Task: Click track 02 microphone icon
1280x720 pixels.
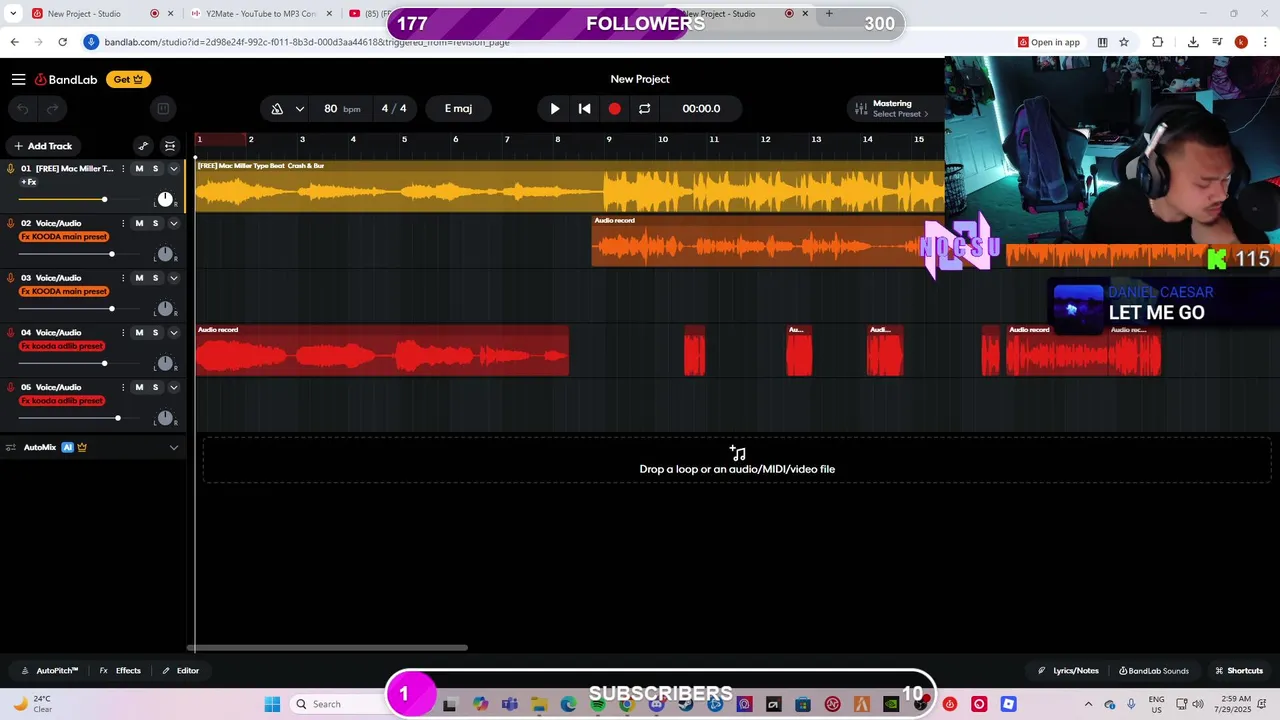Action: coord(11,224)
